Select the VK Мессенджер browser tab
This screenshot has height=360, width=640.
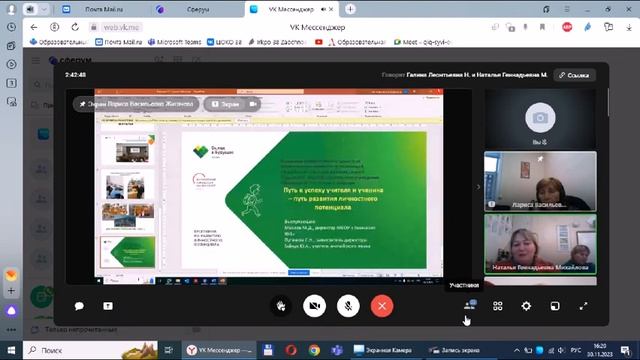pyautogui.click(x=291, y=9)
